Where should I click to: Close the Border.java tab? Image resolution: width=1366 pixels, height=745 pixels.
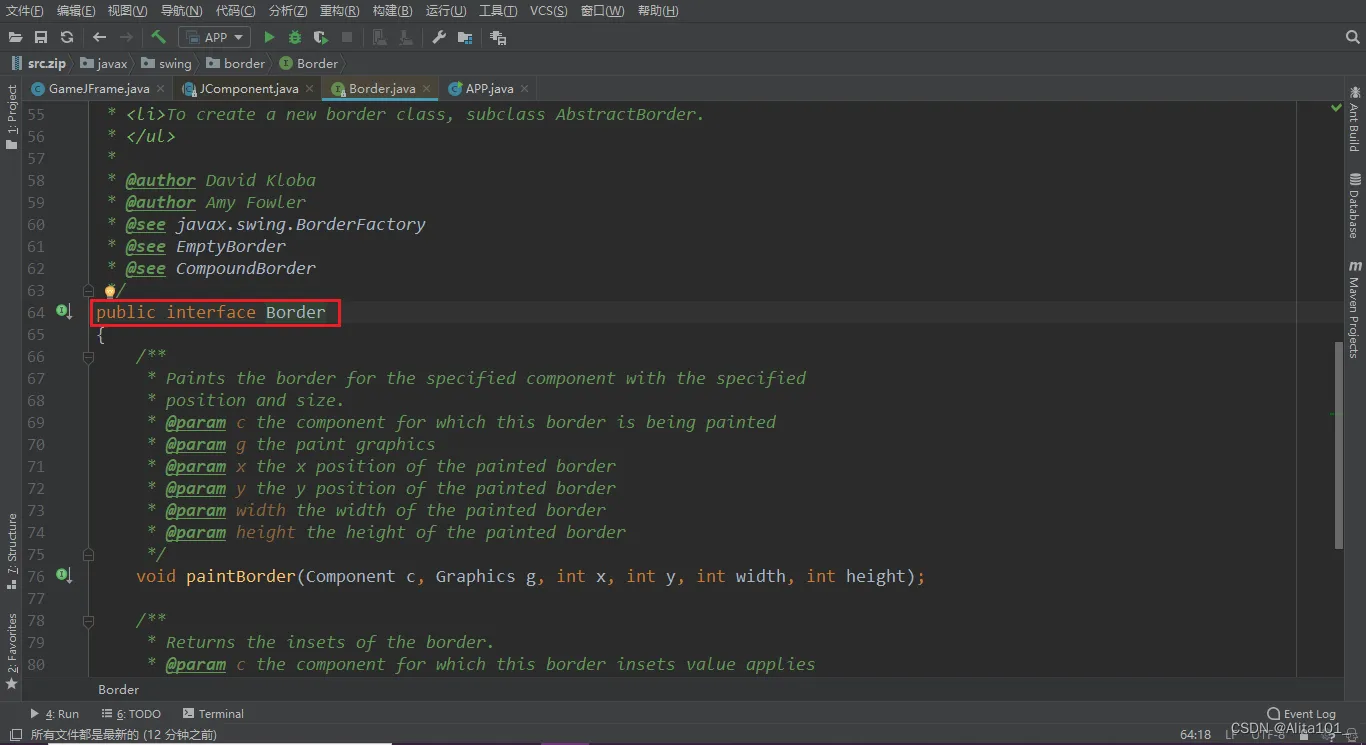pyautogui.click(x=427, y=88)
